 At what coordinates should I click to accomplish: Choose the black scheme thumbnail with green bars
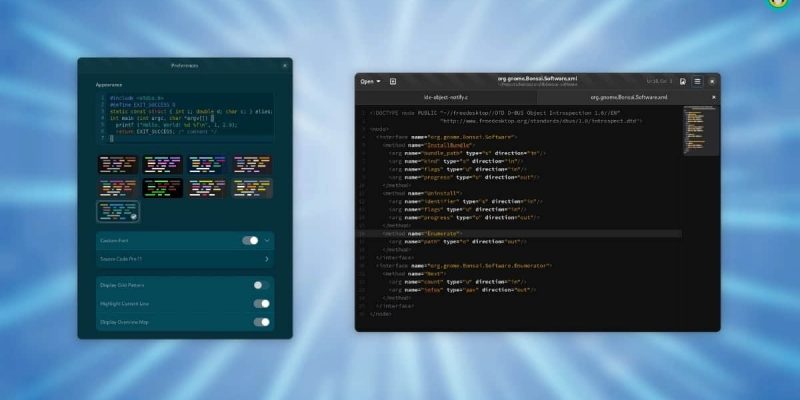(x=162, y=188)
